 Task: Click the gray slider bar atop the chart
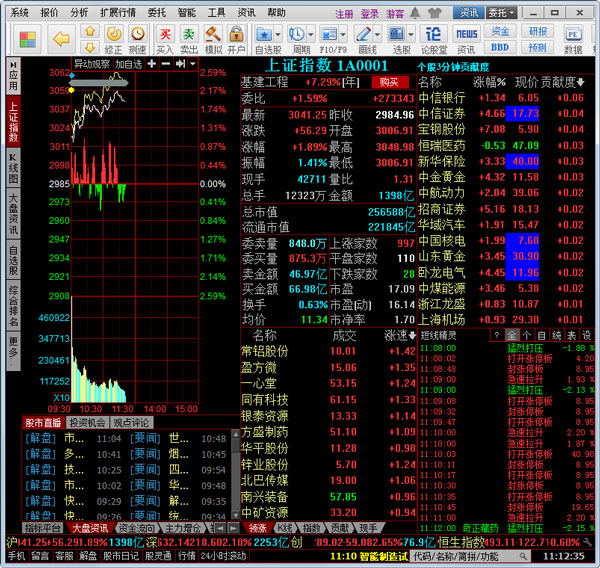[98, 83]
